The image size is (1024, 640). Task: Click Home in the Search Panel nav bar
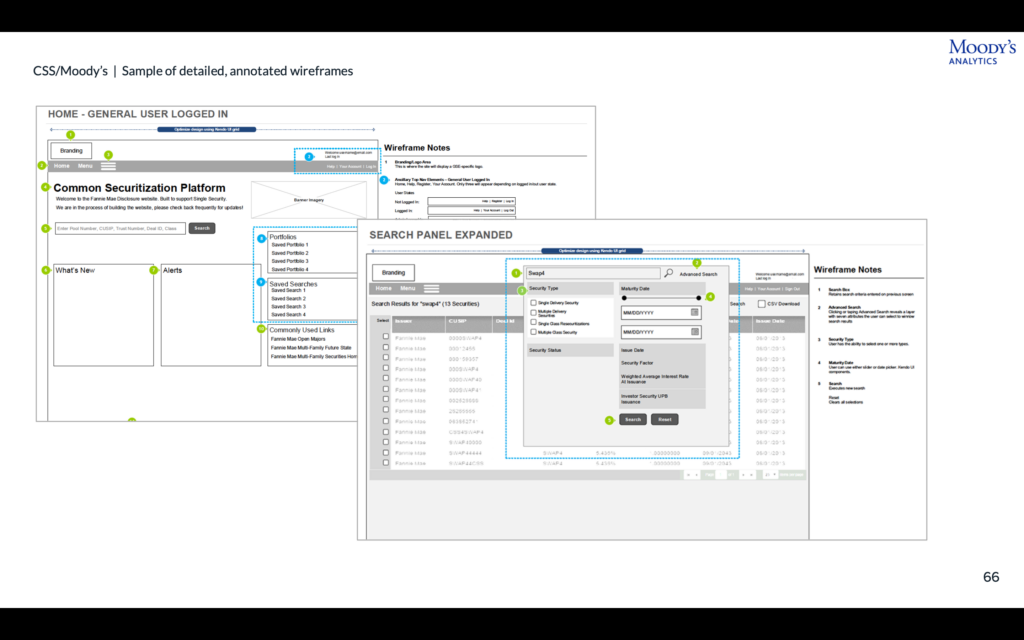[x=384, y=288]
